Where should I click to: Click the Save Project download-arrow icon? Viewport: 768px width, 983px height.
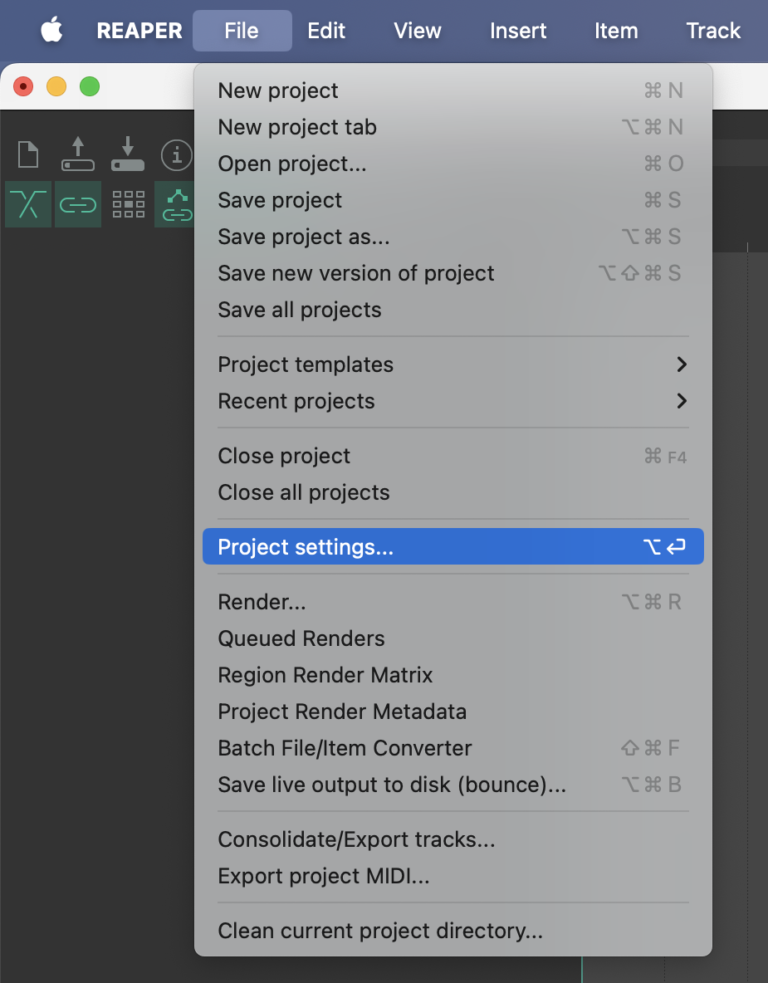click(128, 154)
